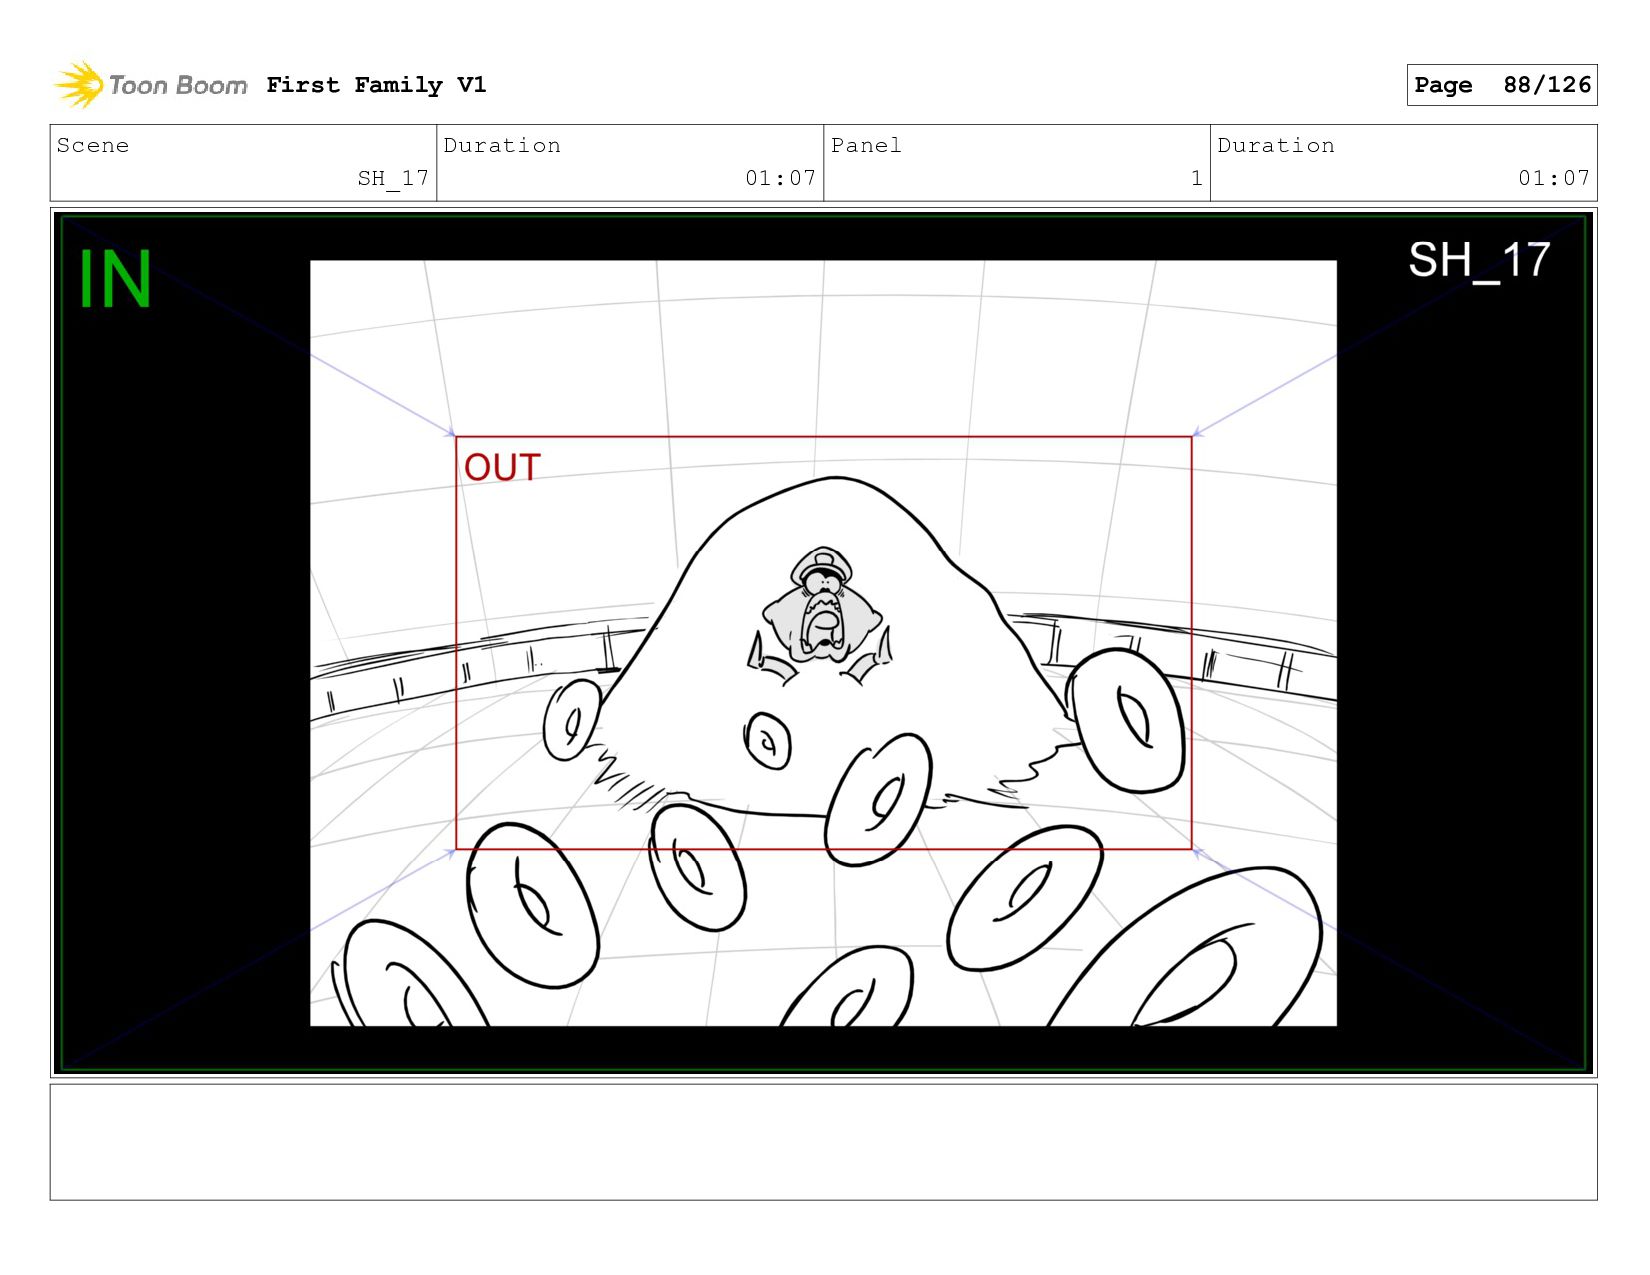Select the scene value 'SH_17' in table
The height and width of the screenshot is (1275, 1650).
393,179
